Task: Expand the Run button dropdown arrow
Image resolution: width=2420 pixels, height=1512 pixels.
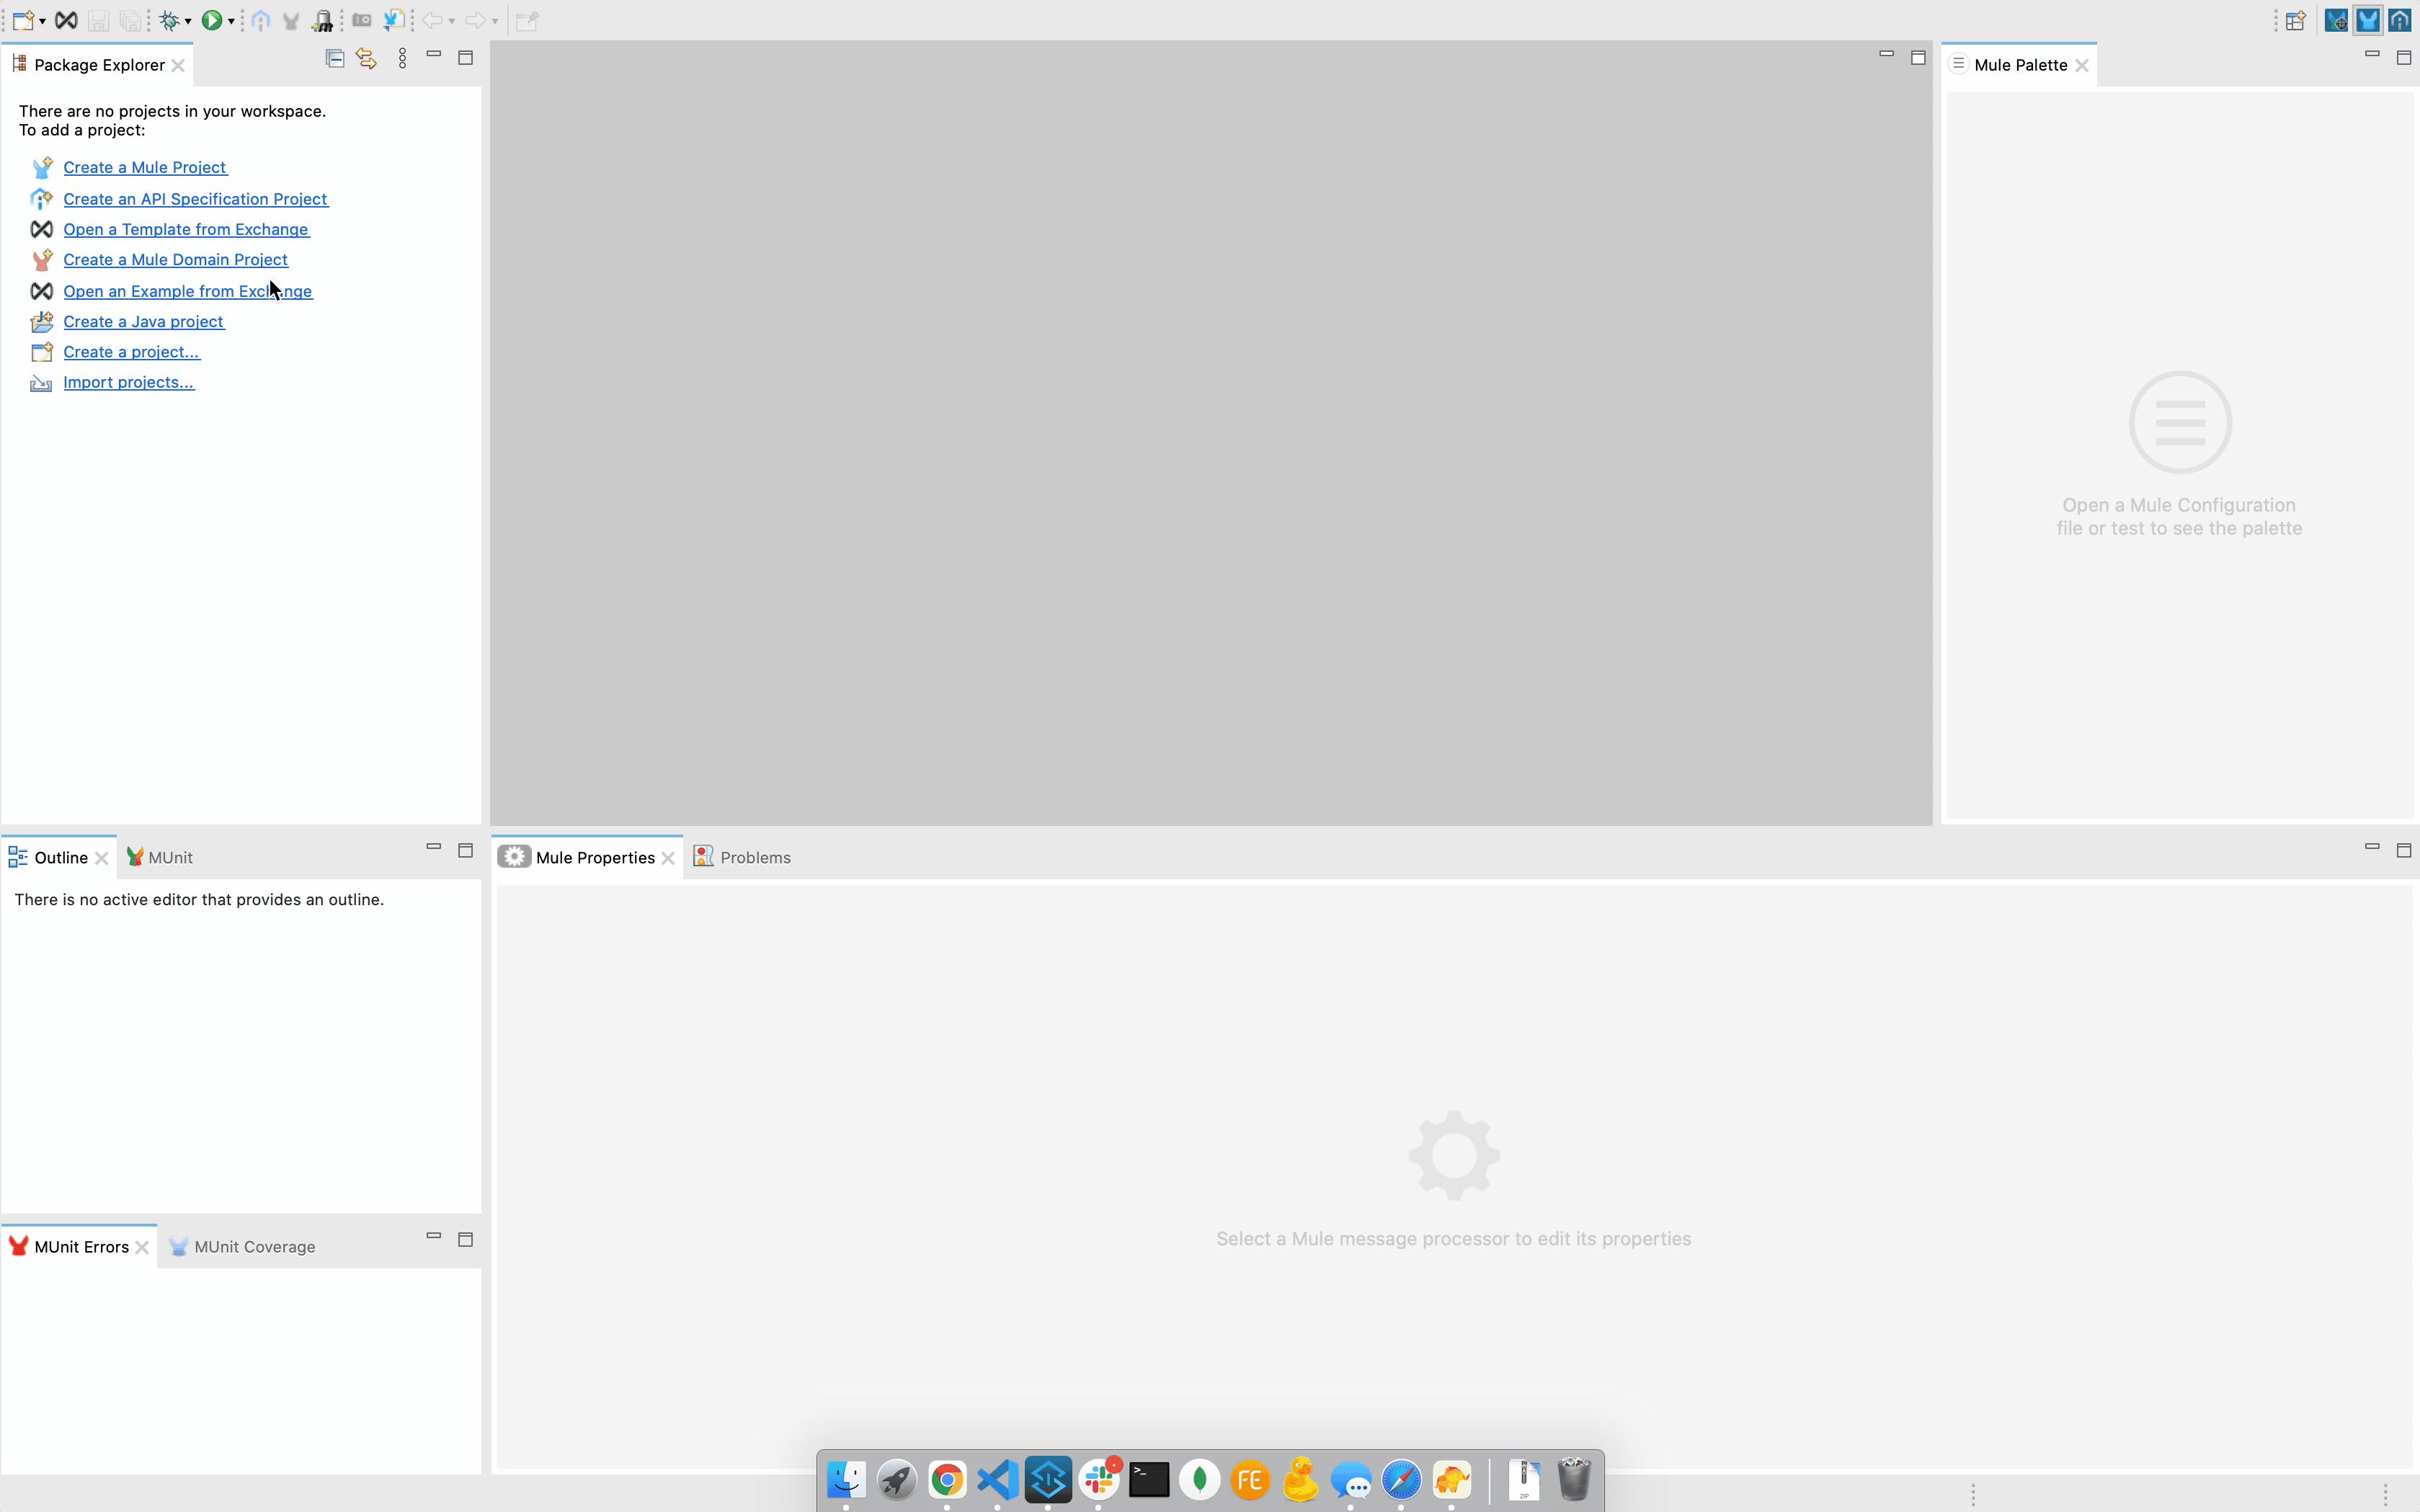Action: pyautogui.click(x=232, y=20)
